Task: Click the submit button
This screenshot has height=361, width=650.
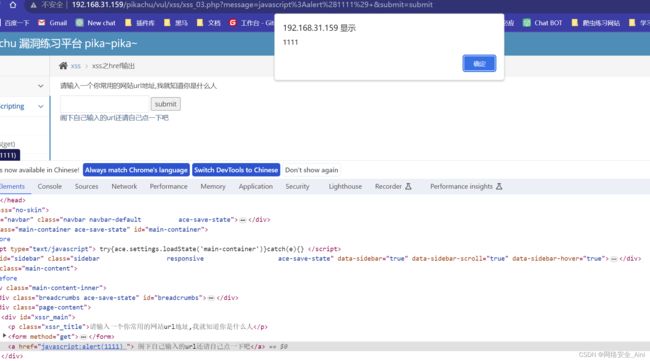Action: [165, 104]
